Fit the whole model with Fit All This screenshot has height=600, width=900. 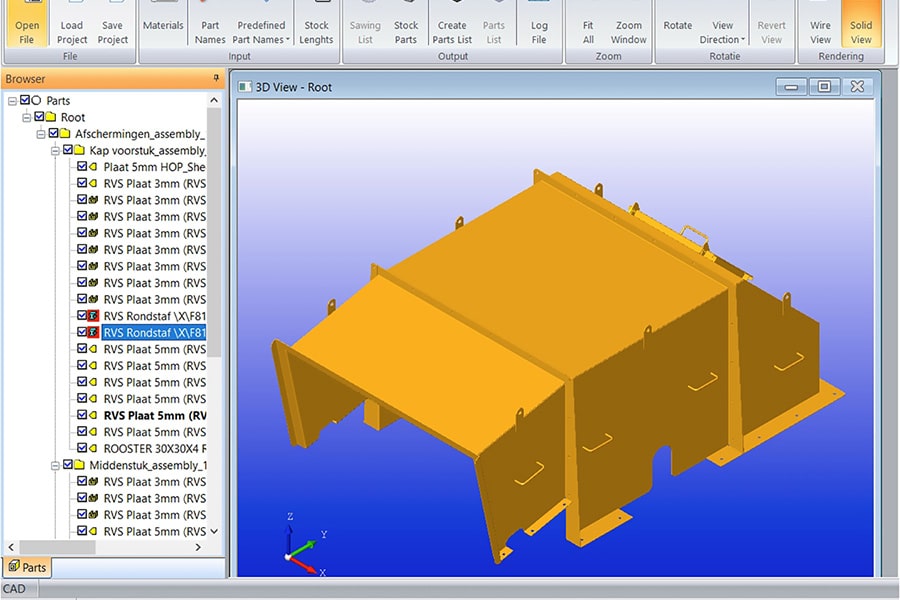[588, 23]
